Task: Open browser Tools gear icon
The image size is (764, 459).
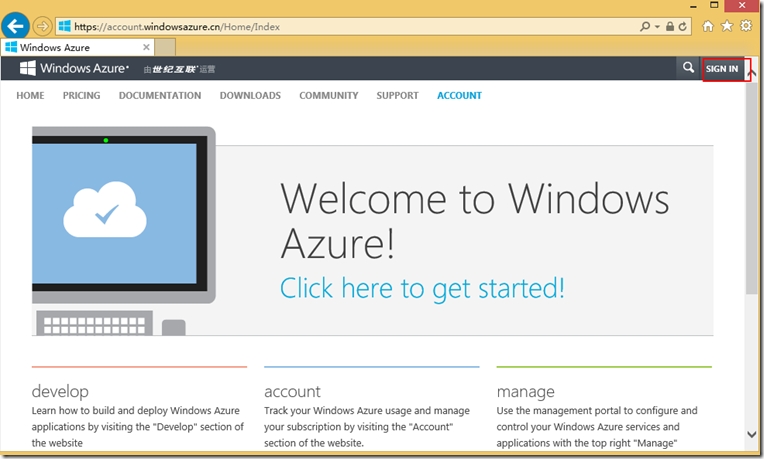Action: (x=746, y=26)
